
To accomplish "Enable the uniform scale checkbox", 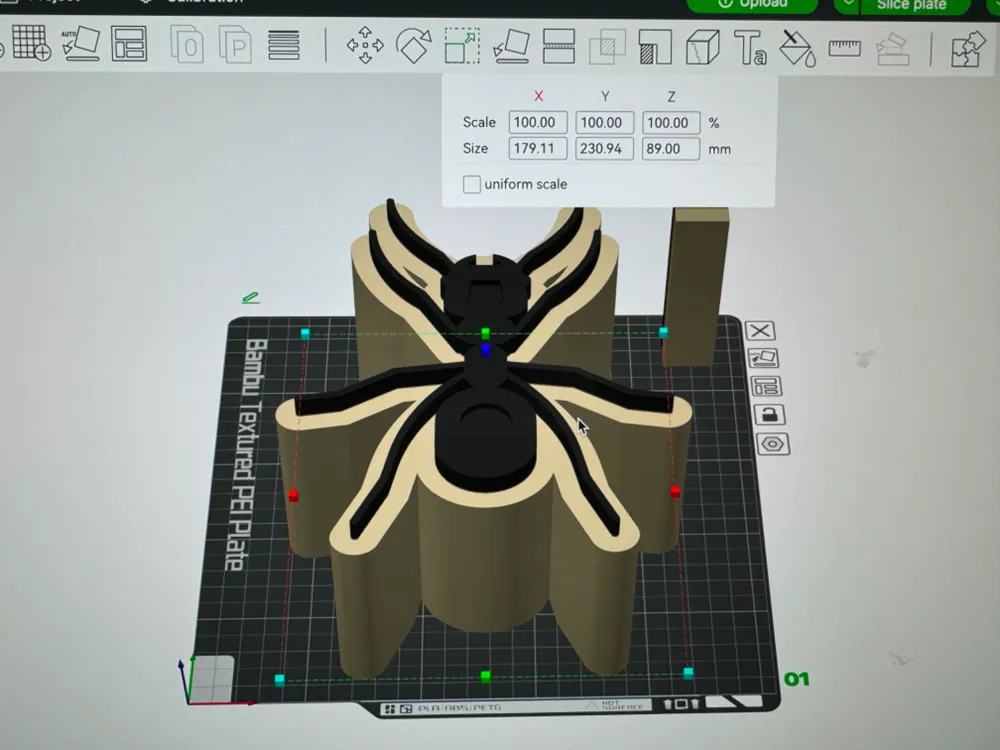I will coord(471,184).
